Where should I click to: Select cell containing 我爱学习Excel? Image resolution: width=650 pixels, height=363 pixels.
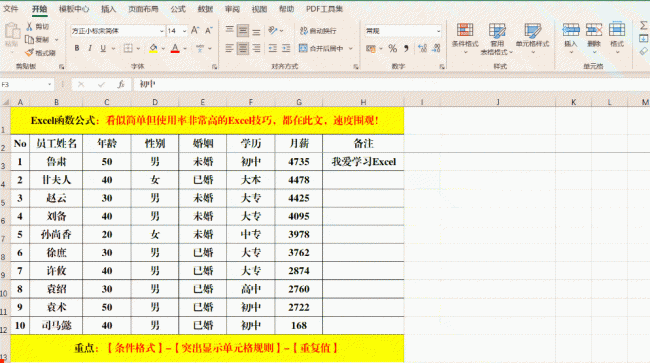(364, 162)
